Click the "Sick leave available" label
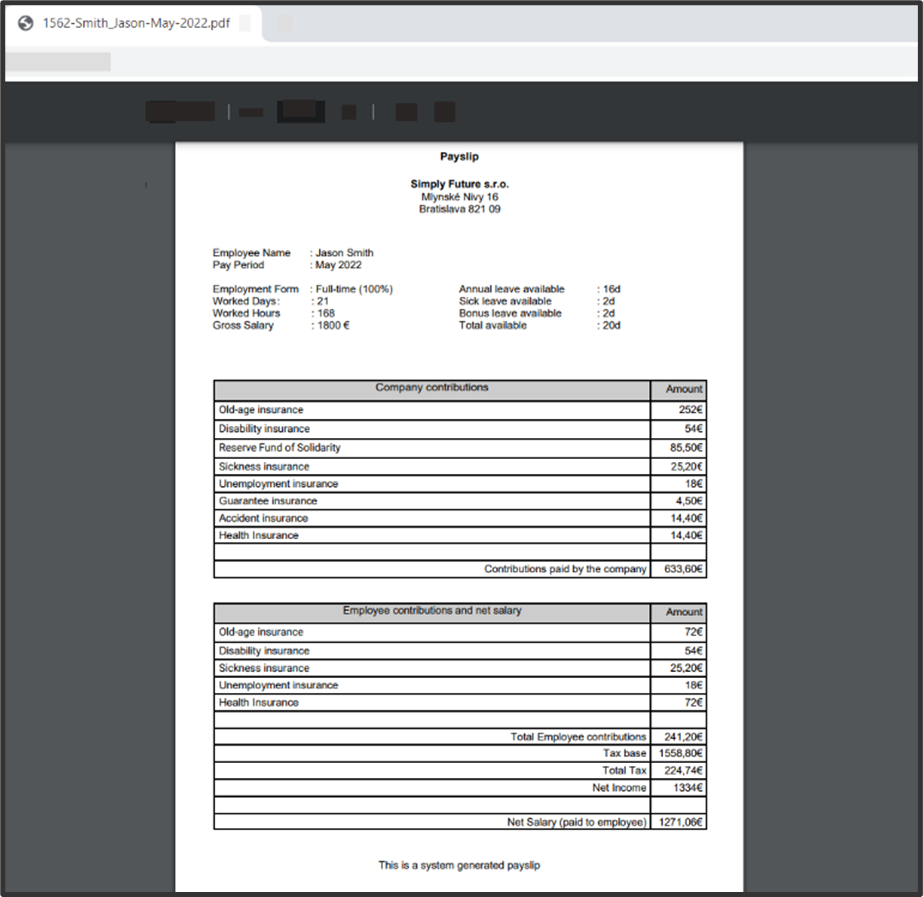The height and width of the screenshot is (897, 923). point(505,301)
